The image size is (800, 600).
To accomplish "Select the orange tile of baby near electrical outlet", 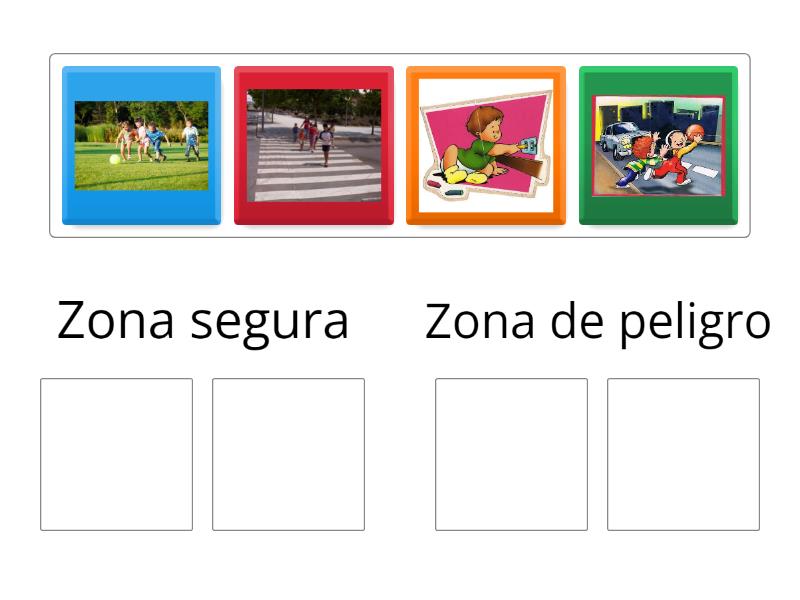I will [x=489, y=145].
